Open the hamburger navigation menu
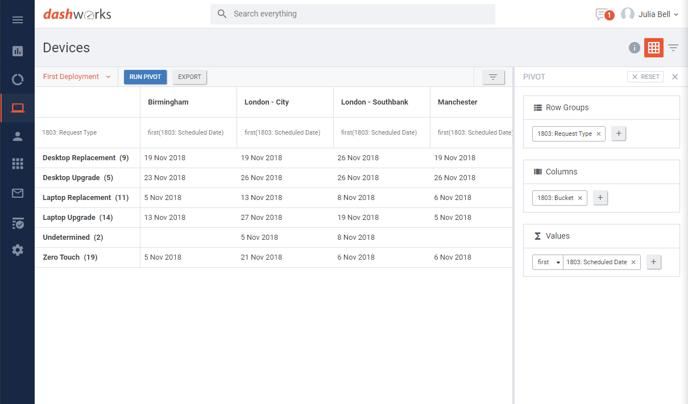The image size is (688, 404). coord(18,20)
